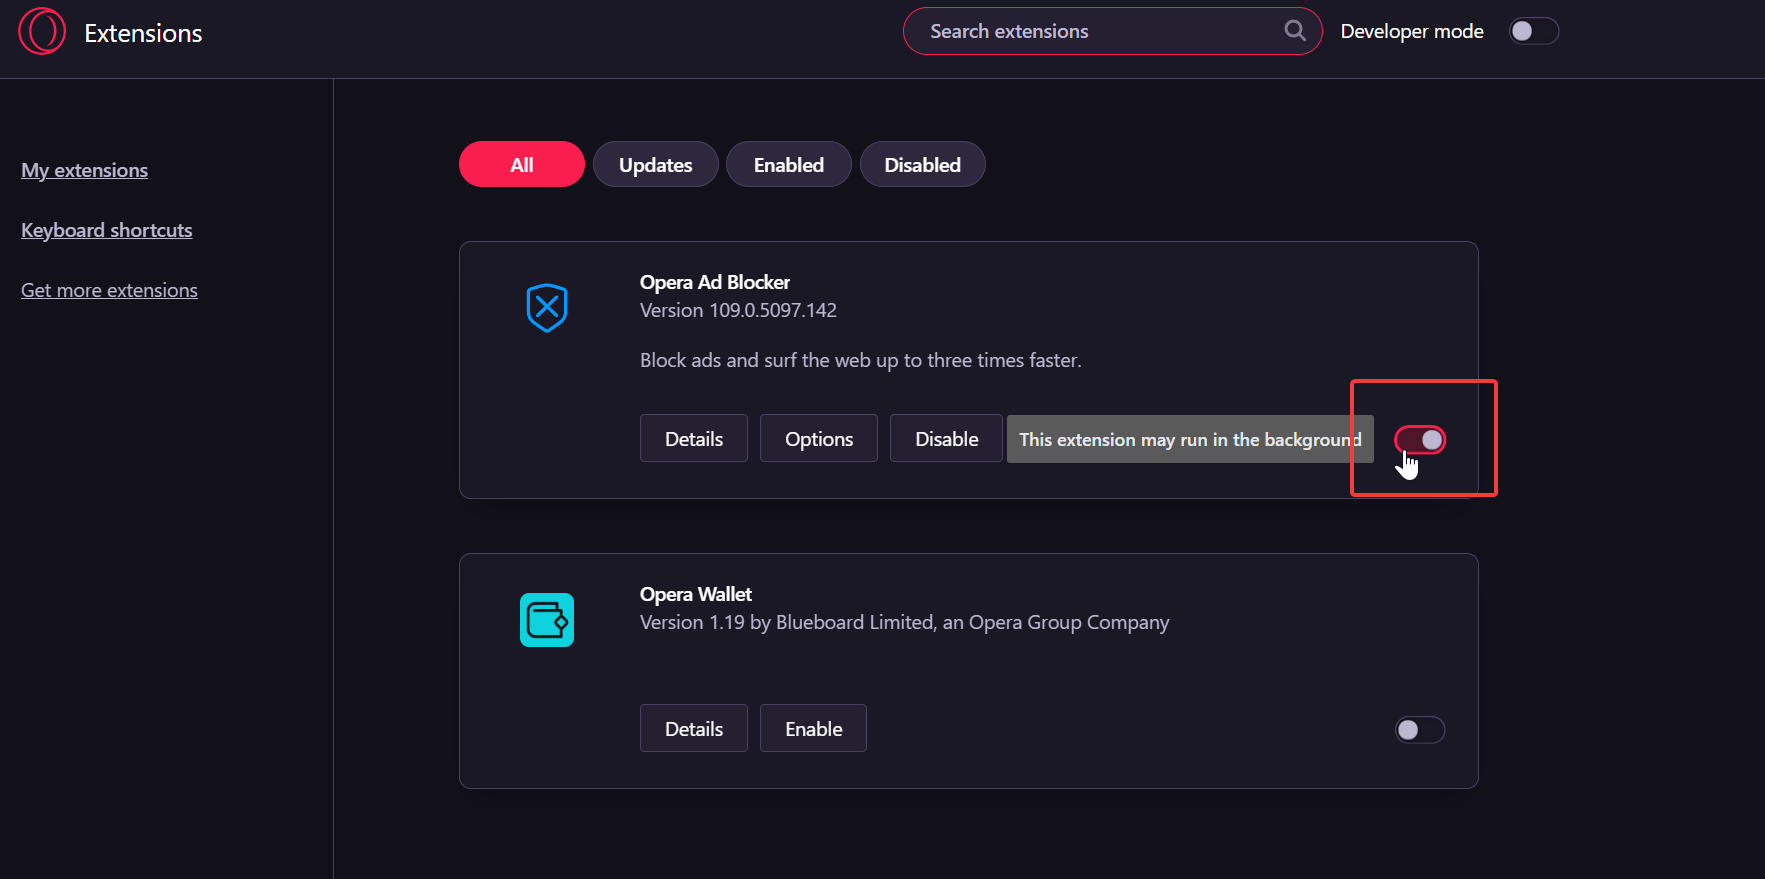Image resolution: width=1765 pixels, height=879 pixels.
Task: Open Details for Opera Ad Blocker
Action: coord(694,439)
